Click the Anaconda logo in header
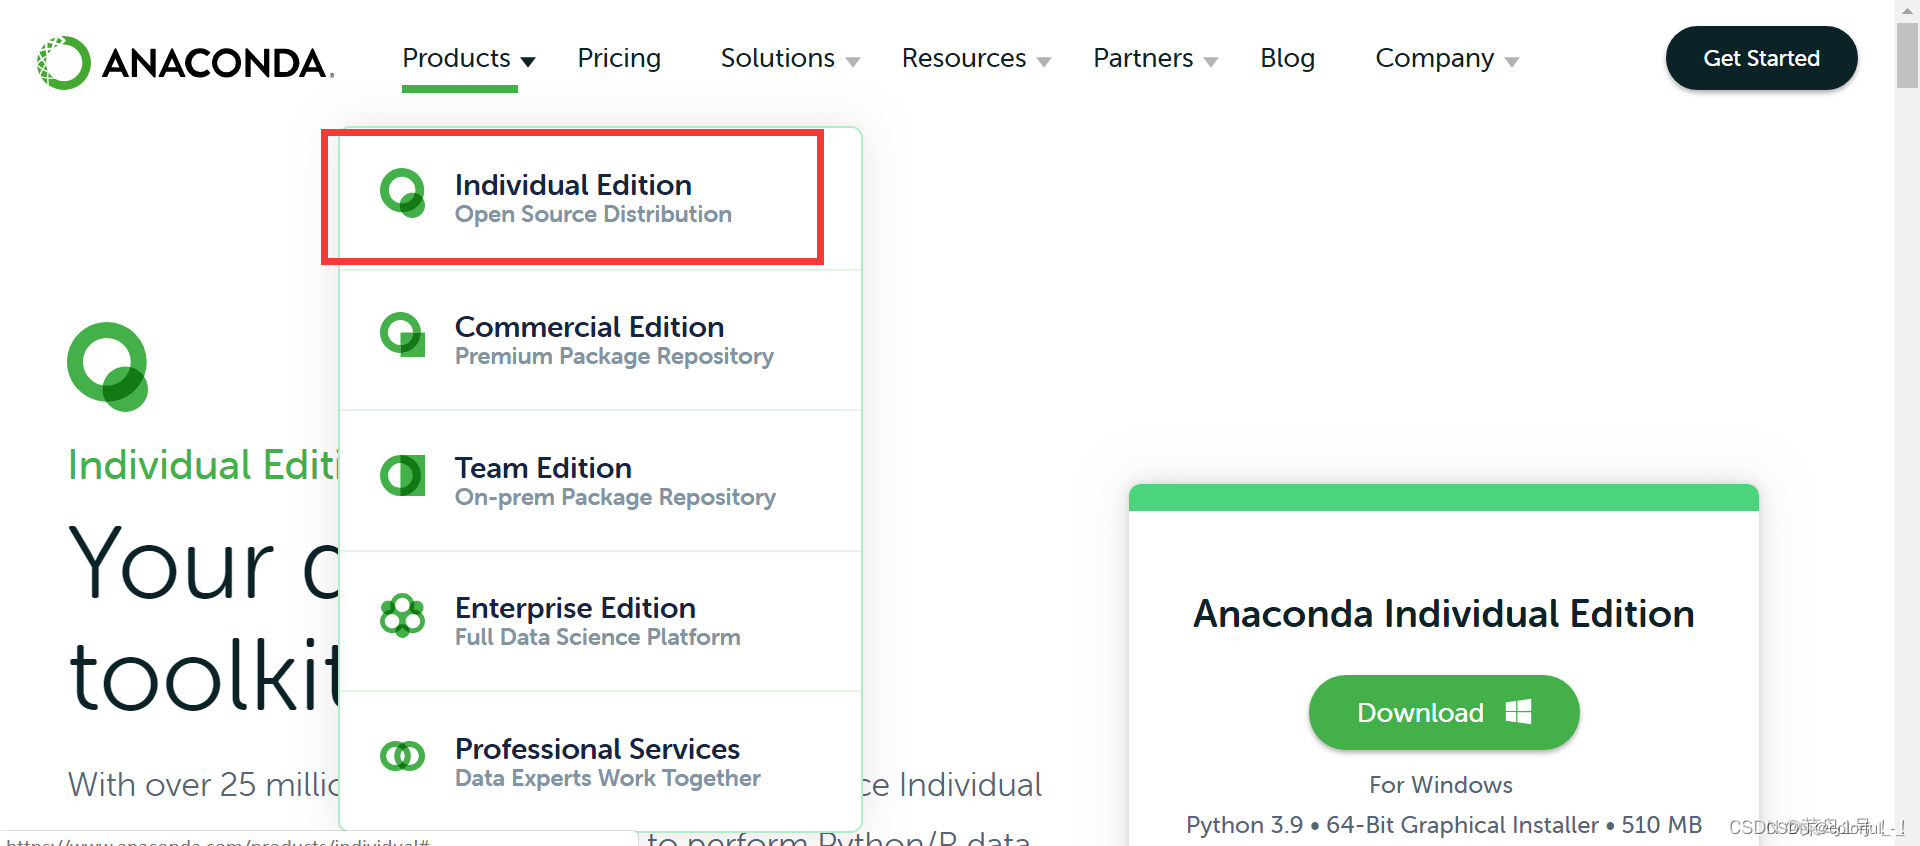This screenshot has height=846, width=1920. pyautogui.click(x=185, y=62)
